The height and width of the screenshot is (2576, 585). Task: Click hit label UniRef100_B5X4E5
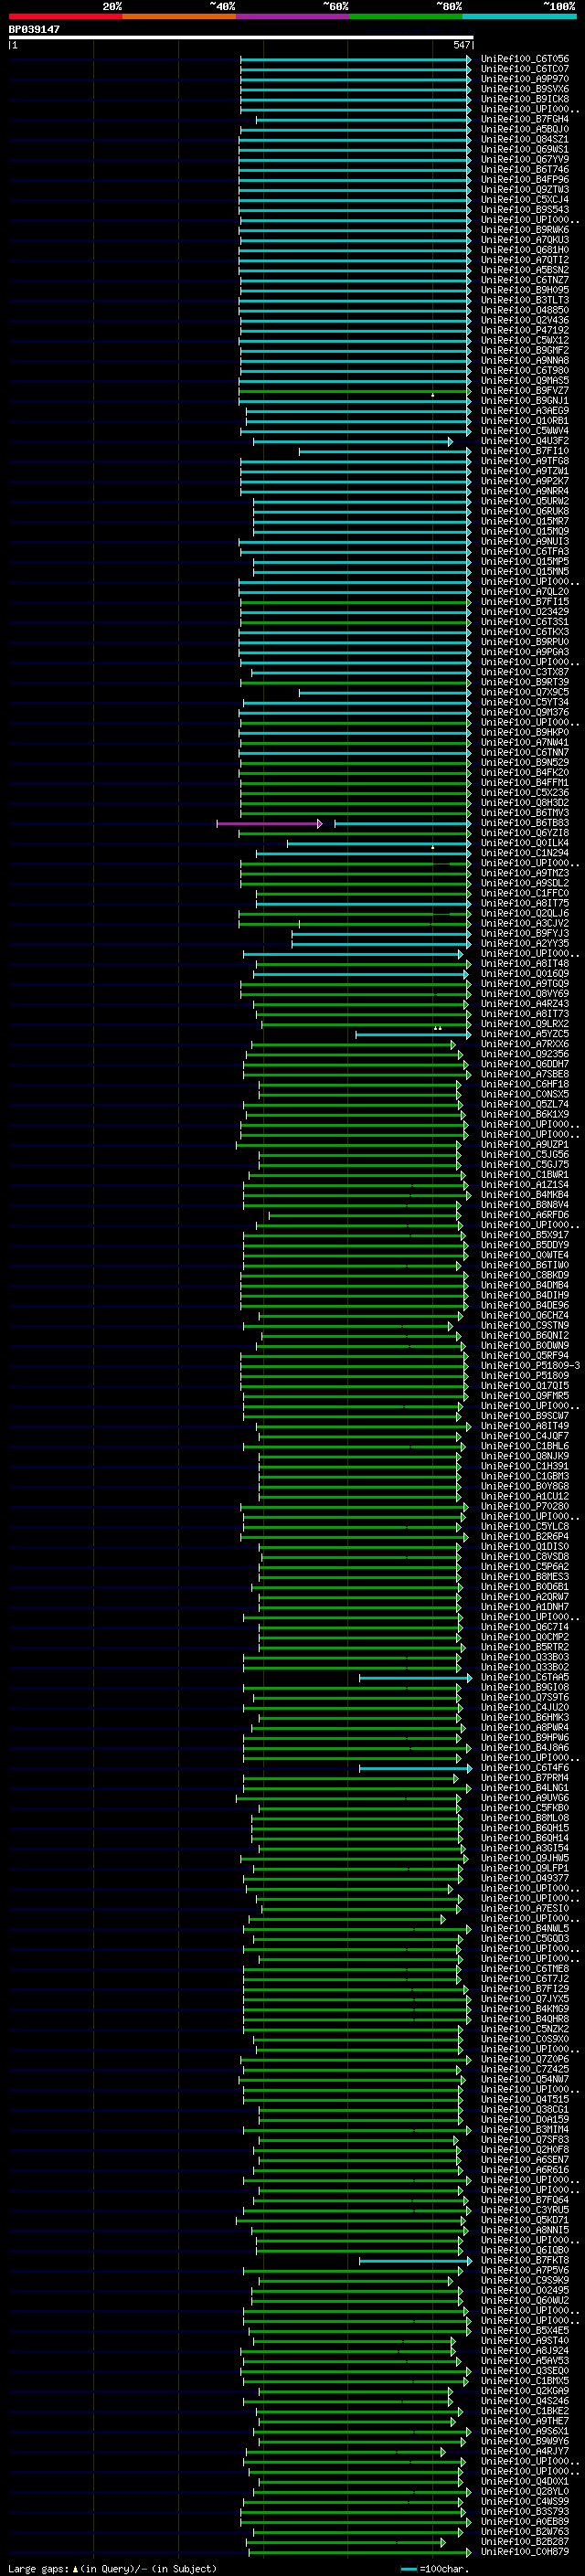point(524,2330)
